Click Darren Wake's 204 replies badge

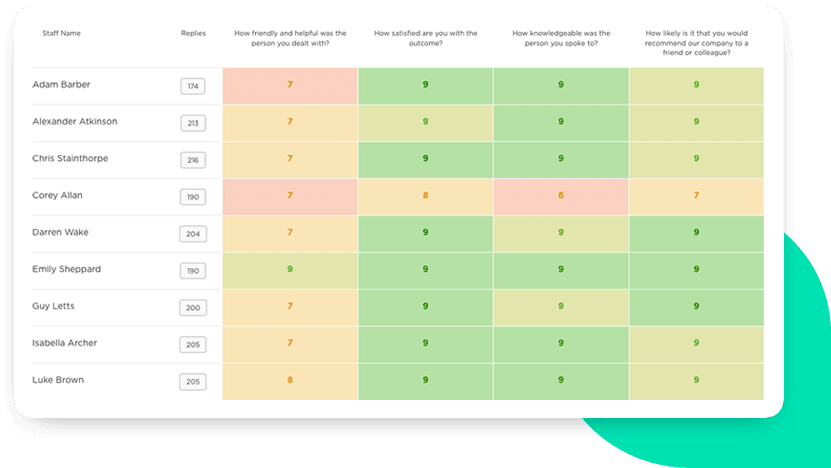[x=193, y=234]
